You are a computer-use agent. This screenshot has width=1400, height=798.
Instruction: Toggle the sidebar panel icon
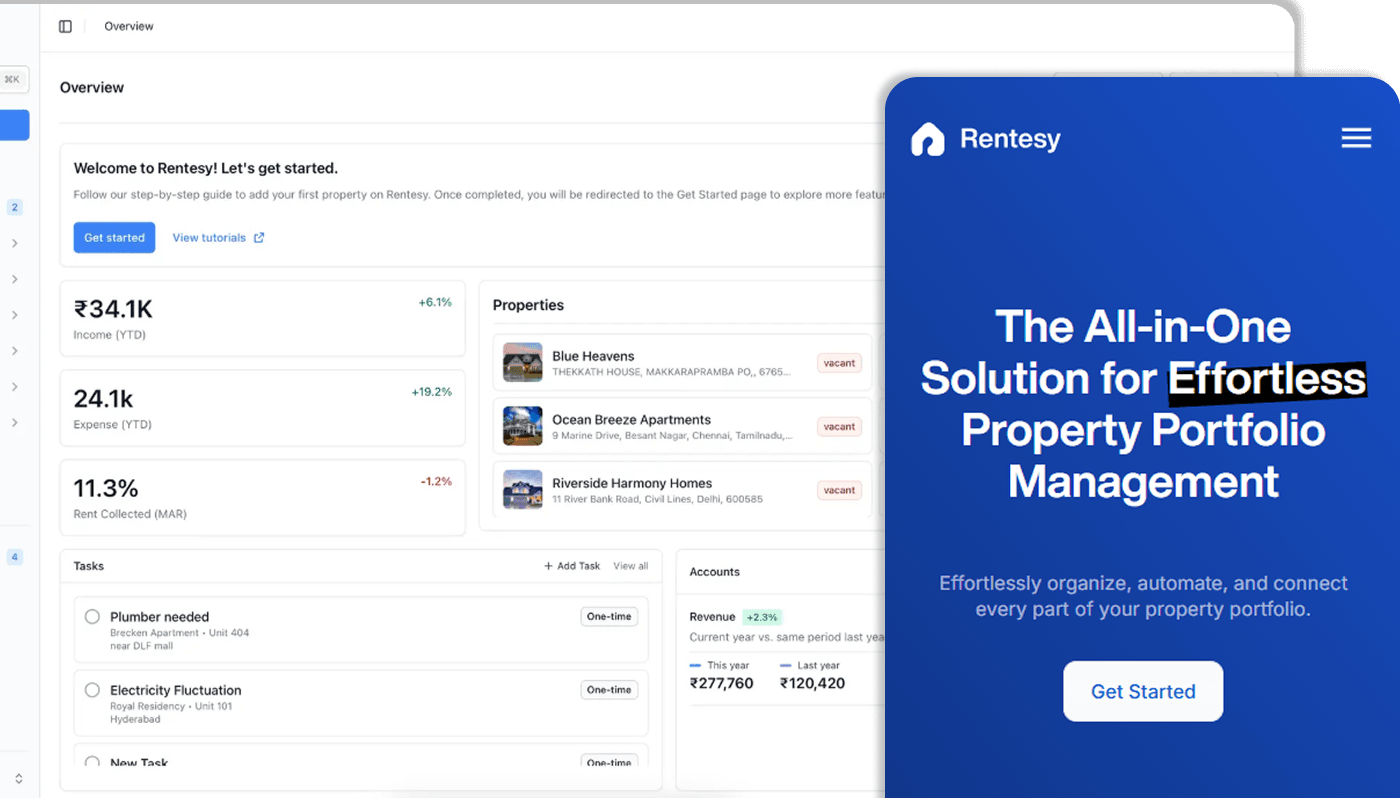point(65,27)
